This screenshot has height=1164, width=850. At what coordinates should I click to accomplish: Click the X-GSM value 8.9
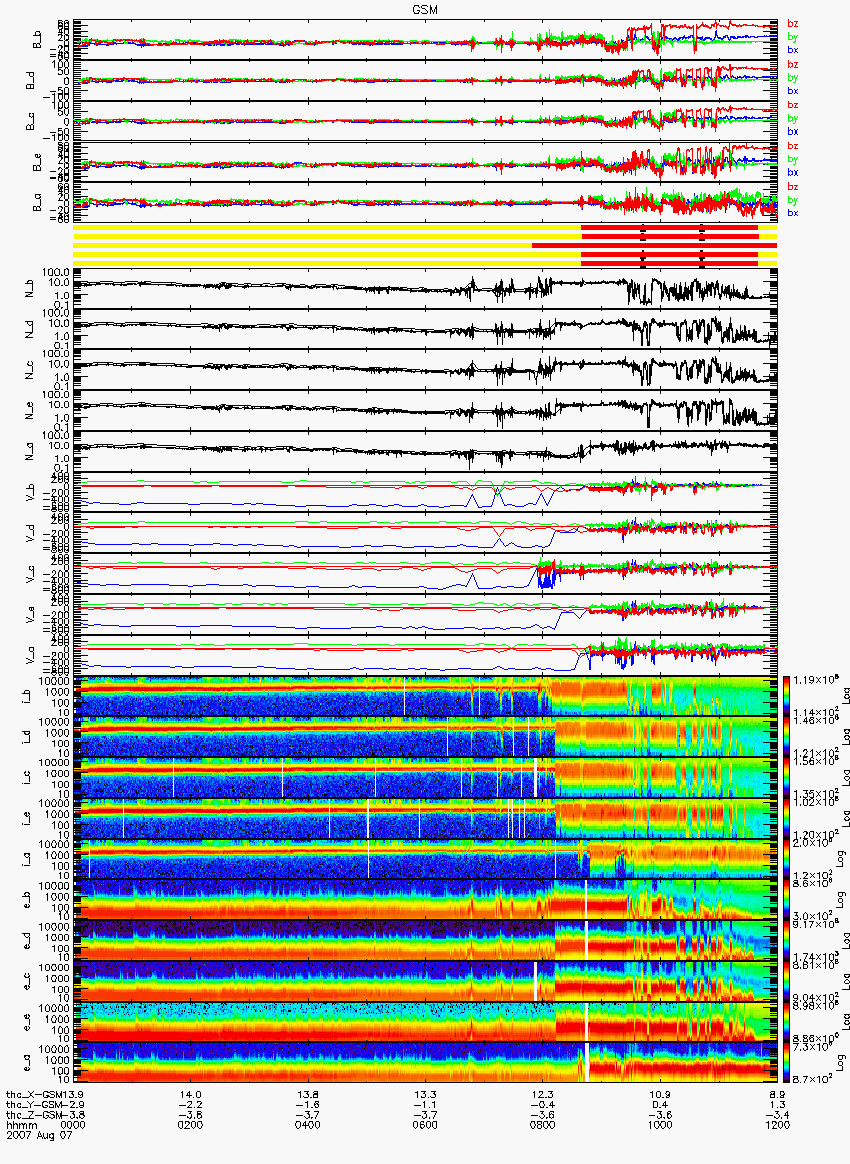point(778,1094)
